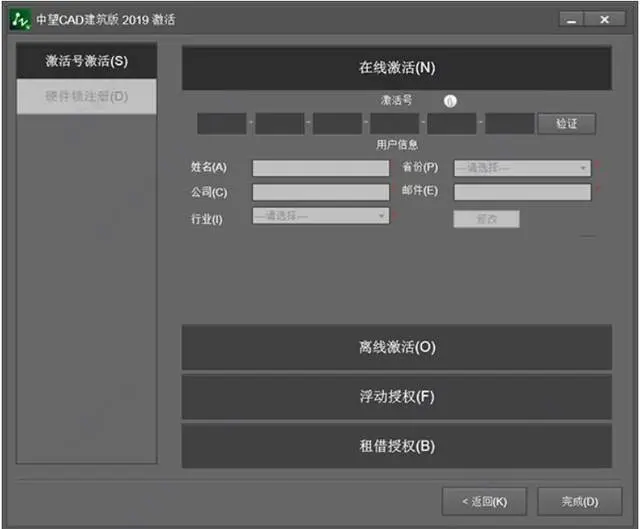Click the 完成(D) button
640x529 pixels.
click(580, 501)
